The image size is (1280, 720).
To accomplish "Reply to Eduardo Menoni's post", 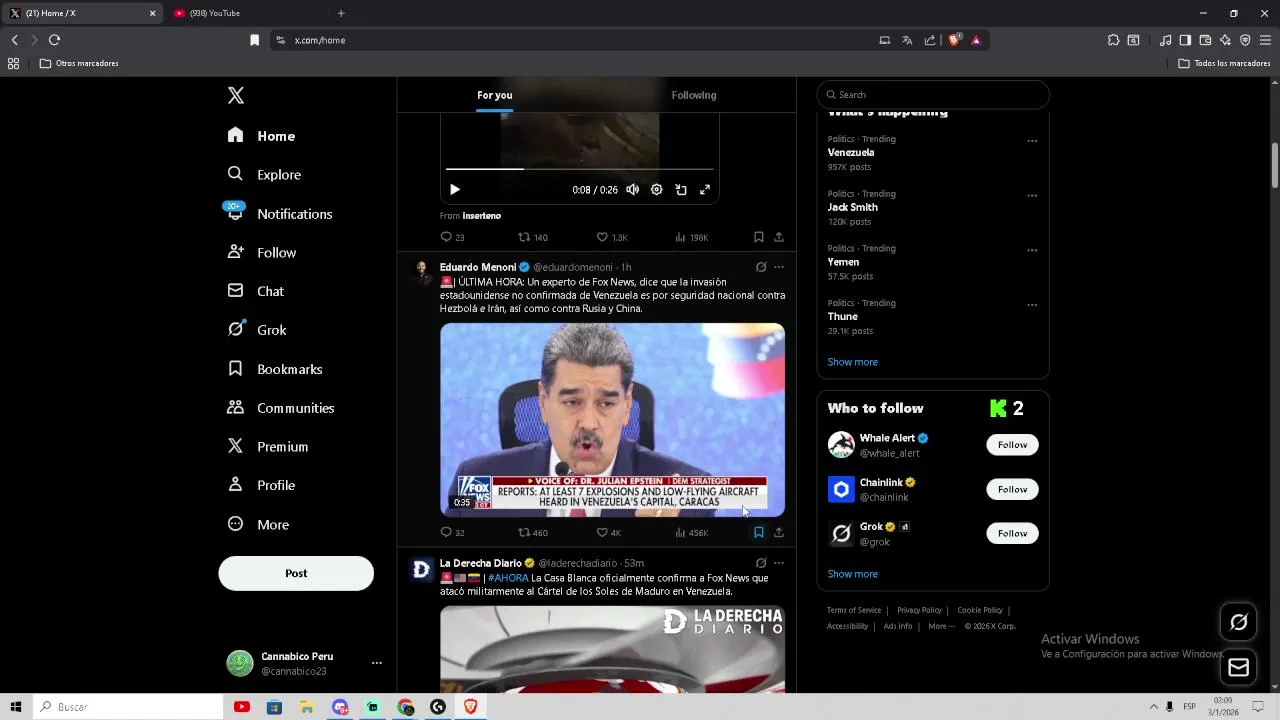I will point(452,533).
